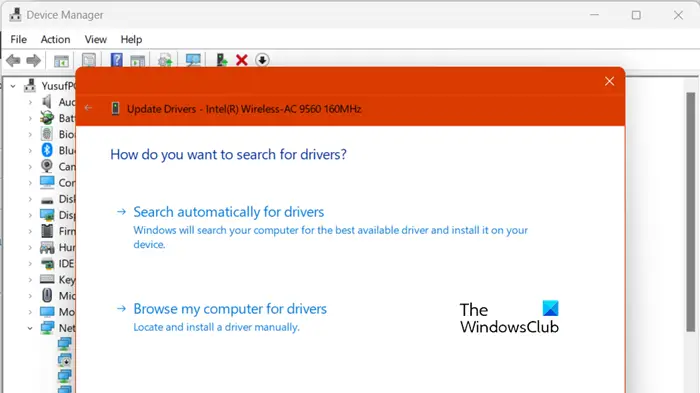Click the Bluetooth icon in device tree
This screenshot has height=393, width=700.
pyautogui.click(x=47, y=150)
